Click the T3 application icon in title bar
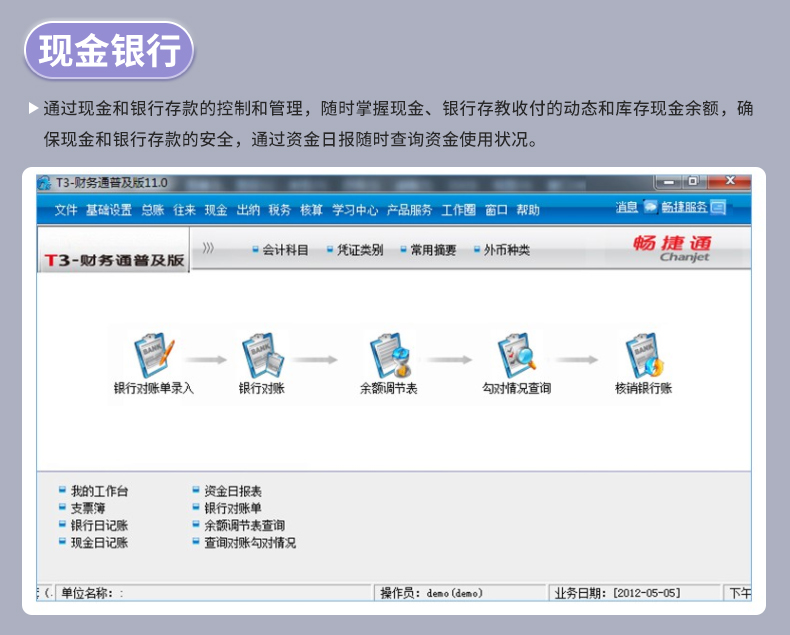 (44, 182)
